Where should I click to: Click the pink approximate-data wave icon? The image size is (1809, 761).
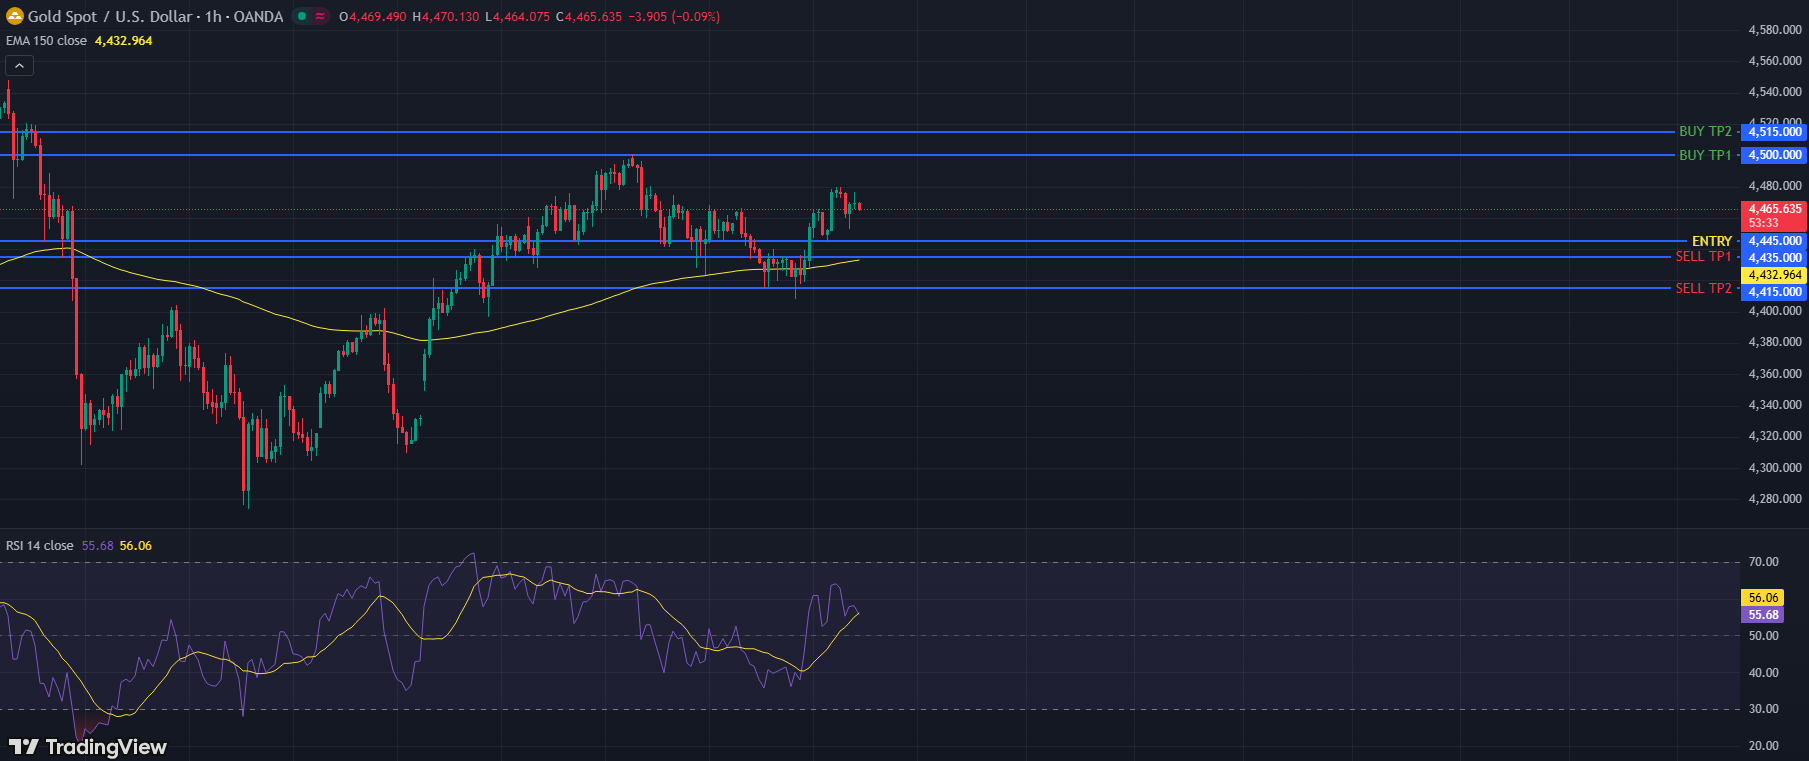pyautogui.click(x=320, y=16)
